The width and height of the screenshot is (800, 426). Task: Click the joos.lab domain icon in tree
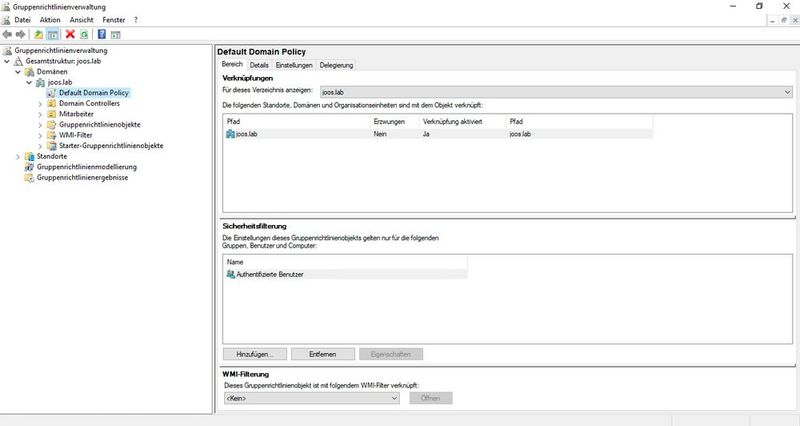click(x=40, y=82)
